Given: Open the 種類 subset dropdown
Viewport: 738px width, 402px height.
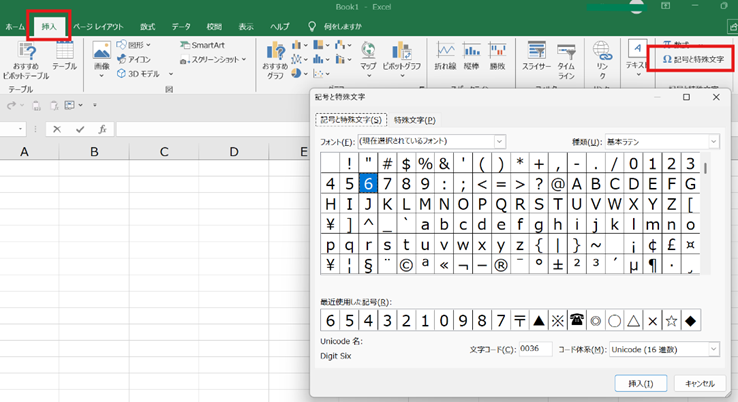Looking at the screenshot, I should click(713, 142).
